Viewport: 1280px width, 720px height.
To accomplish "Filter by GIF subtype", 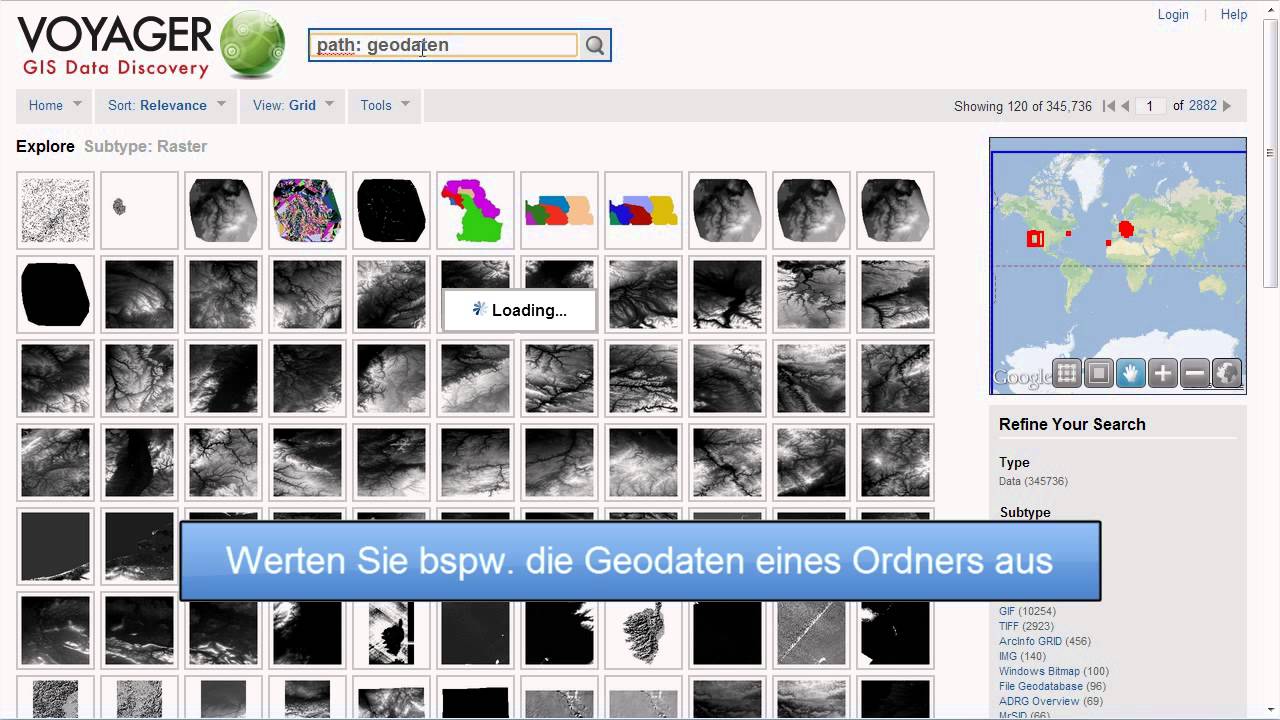I will click(1007, 611).
